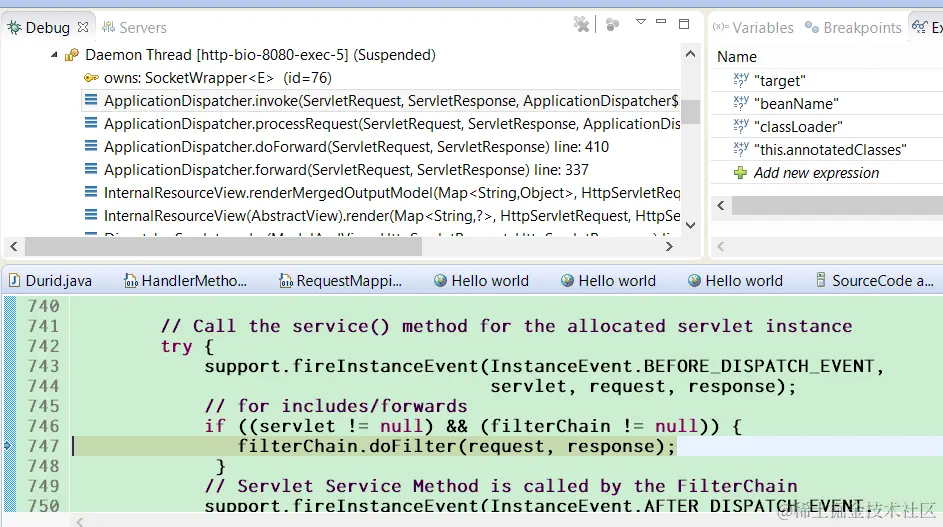Viewport: 943px width, 527px height.
Task: Open the Servers view tab
Action: 135,28
